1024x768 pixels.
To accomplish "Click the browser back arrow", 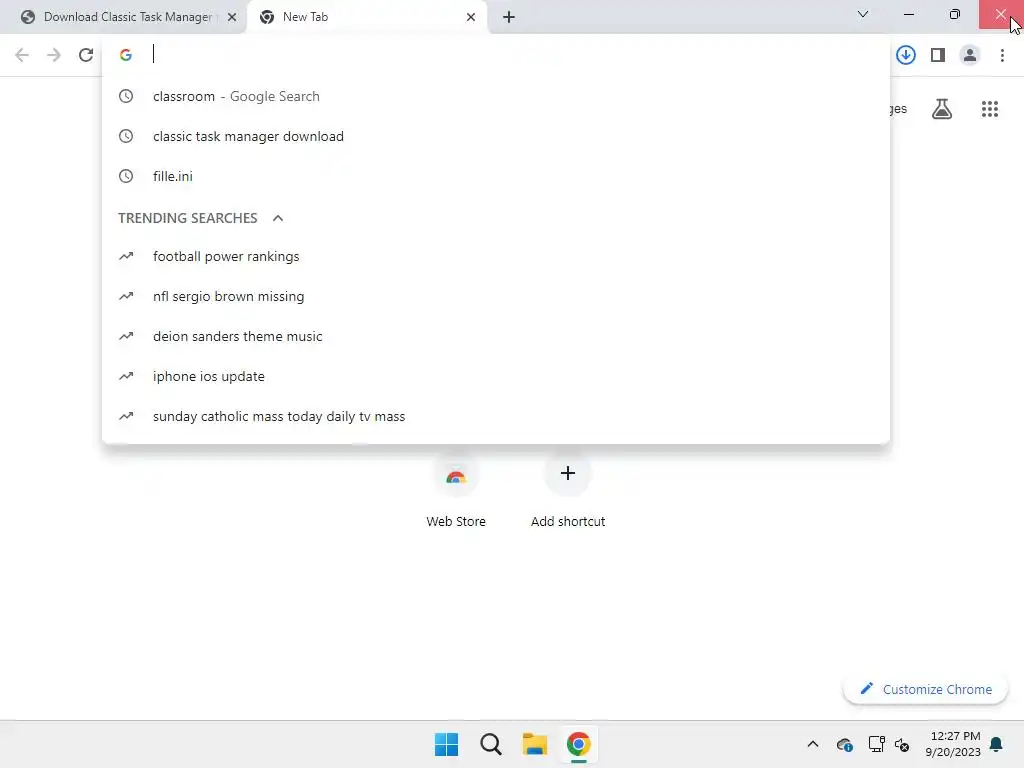I will point(22,55).
